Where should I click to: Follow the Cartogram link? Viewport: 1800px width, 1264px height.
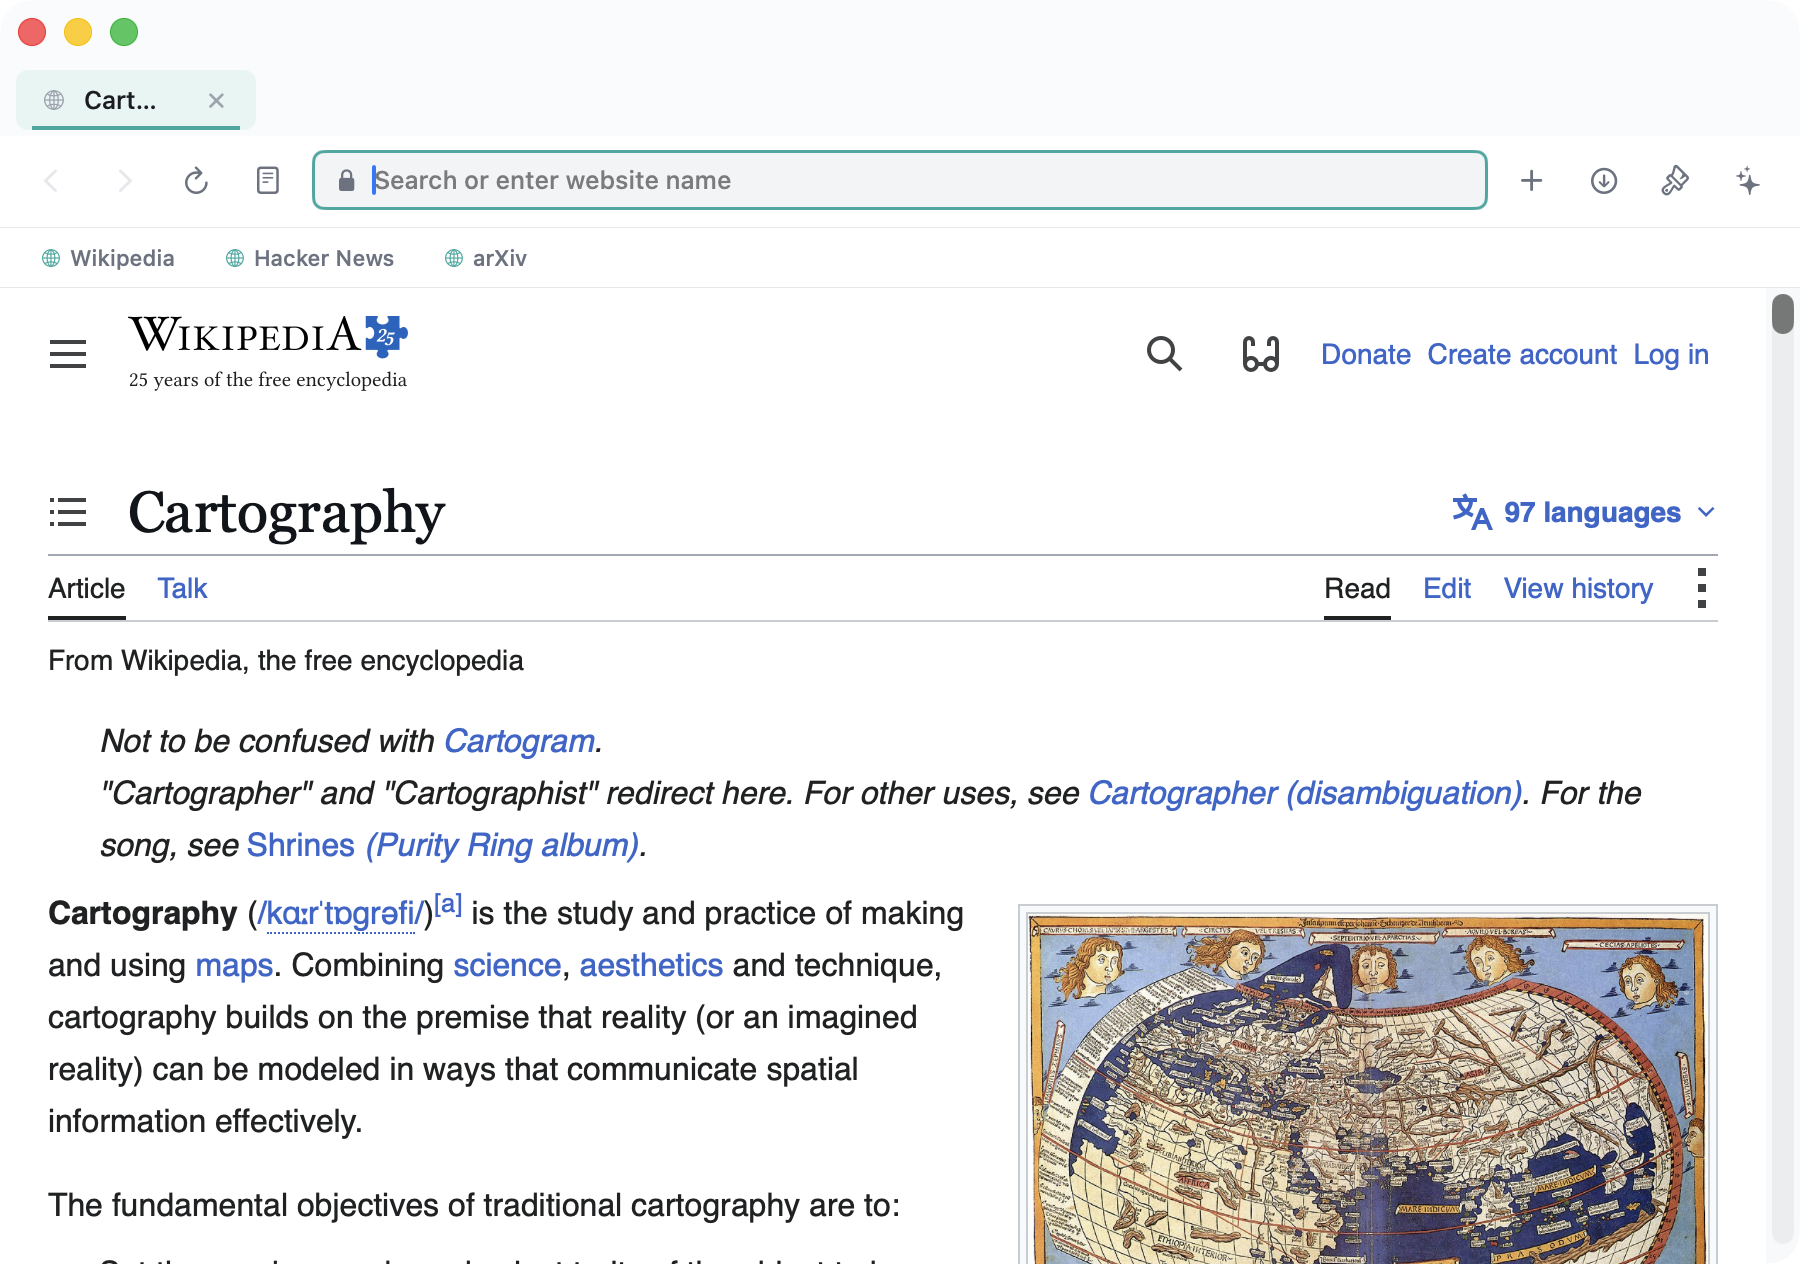(519, 741)
